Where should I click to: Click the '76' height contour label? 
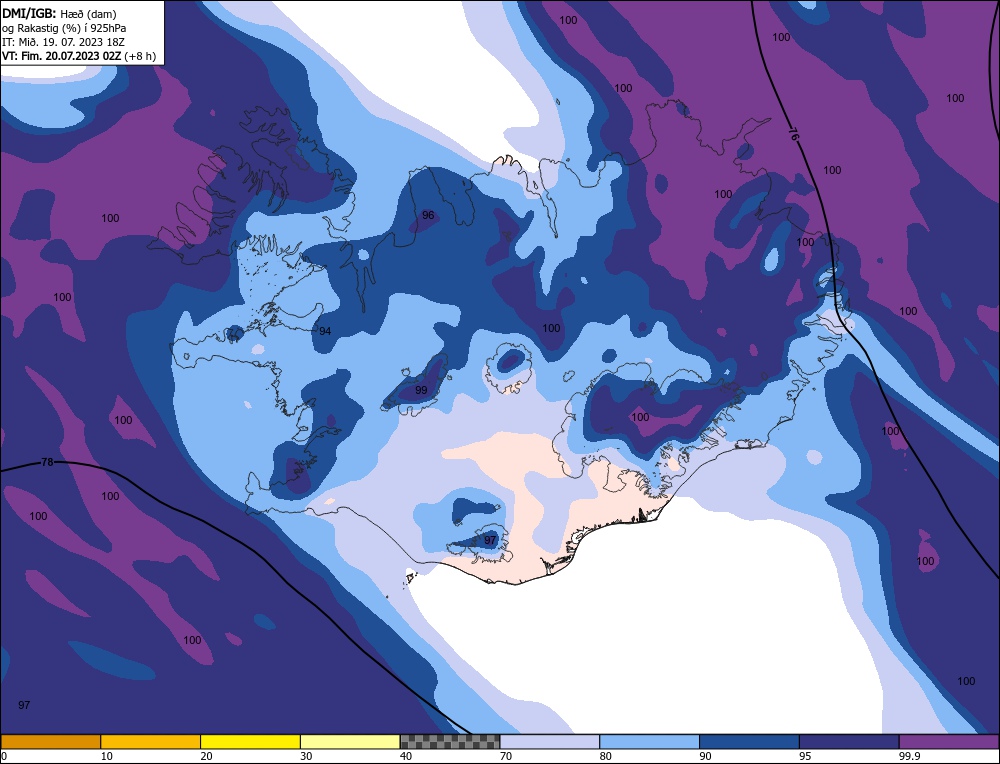pos(793,135)
